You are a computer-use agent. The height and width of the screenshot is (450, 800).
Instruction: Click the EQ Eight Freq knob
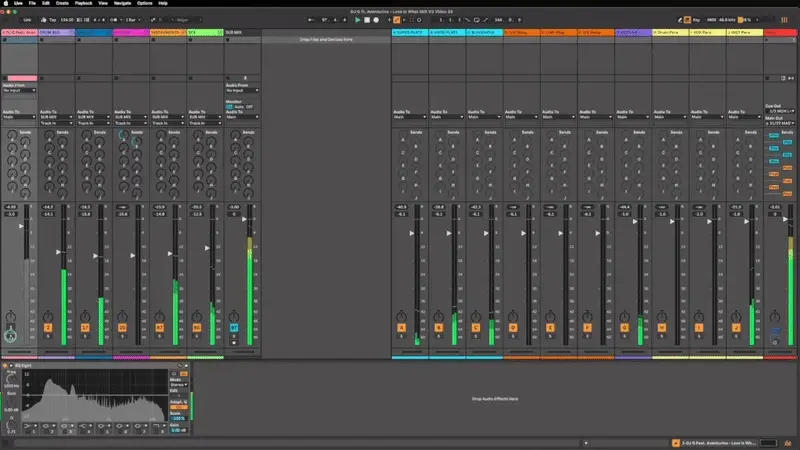pos(11,379)
